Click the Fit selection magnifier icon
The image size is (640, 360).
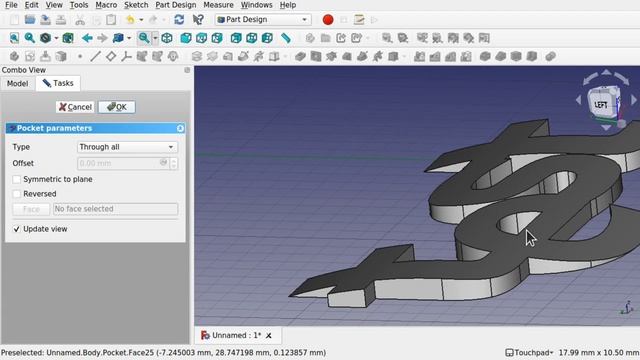pos(29,38)
